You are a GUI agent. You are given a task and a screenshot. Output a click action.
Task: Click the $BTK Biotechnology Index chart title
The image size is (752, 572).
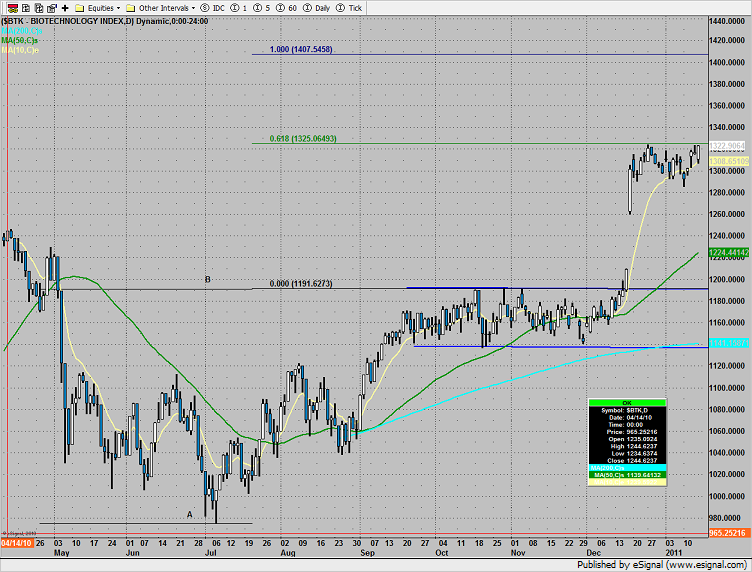(105, 21)
